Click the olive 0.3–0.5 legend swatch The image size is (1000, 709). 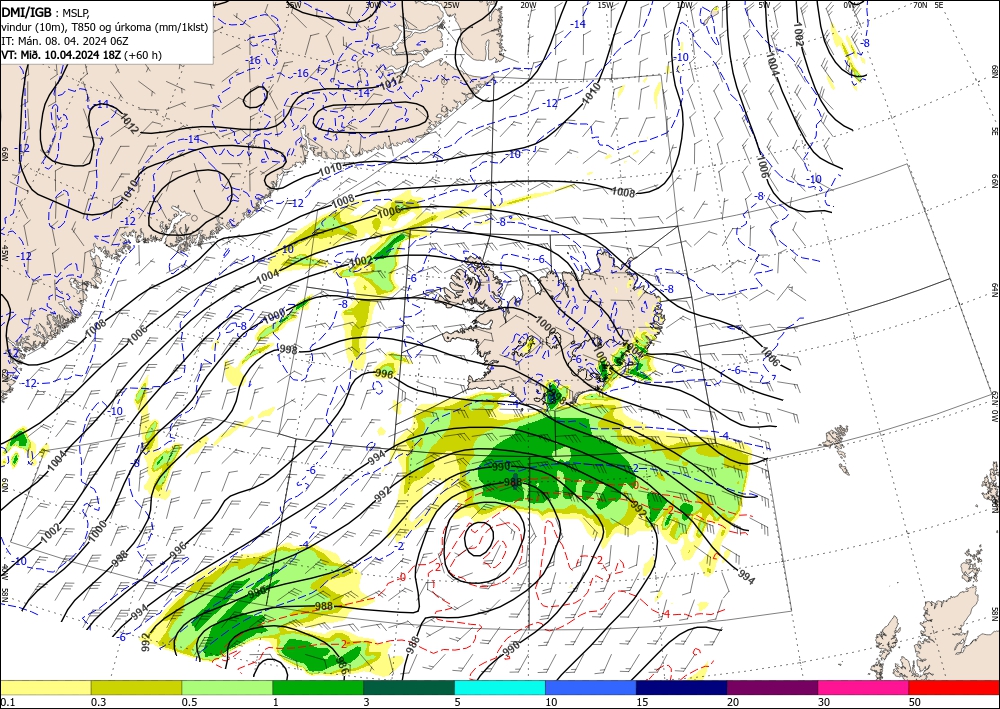[136, 687]
